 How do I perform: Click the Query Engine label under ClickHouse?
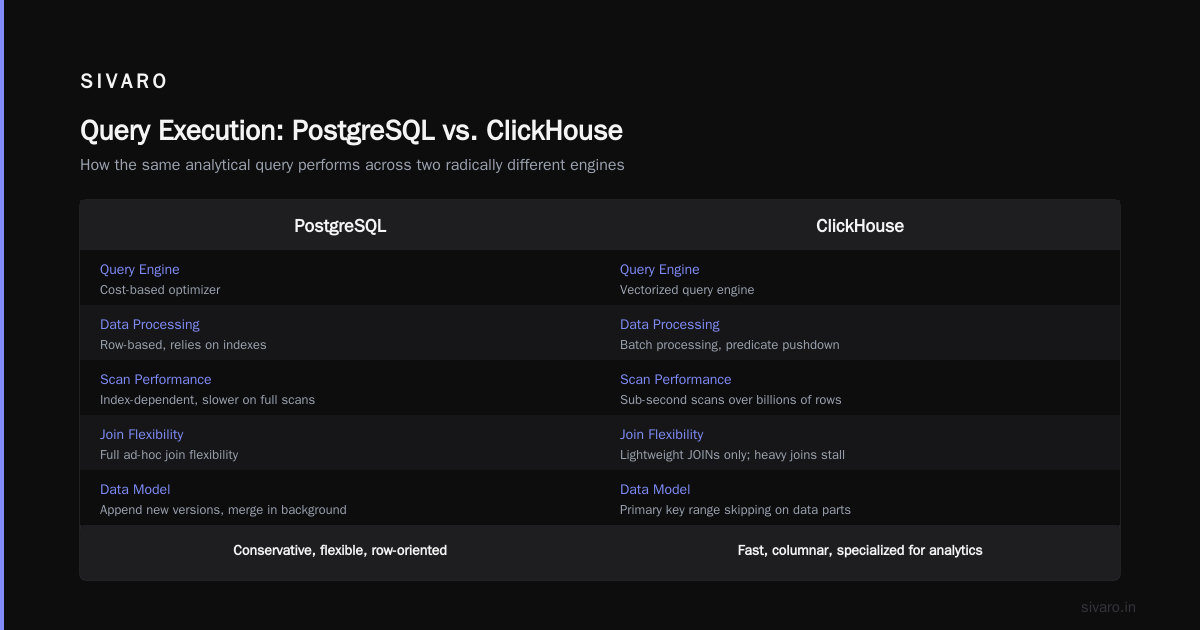point(660,270)
